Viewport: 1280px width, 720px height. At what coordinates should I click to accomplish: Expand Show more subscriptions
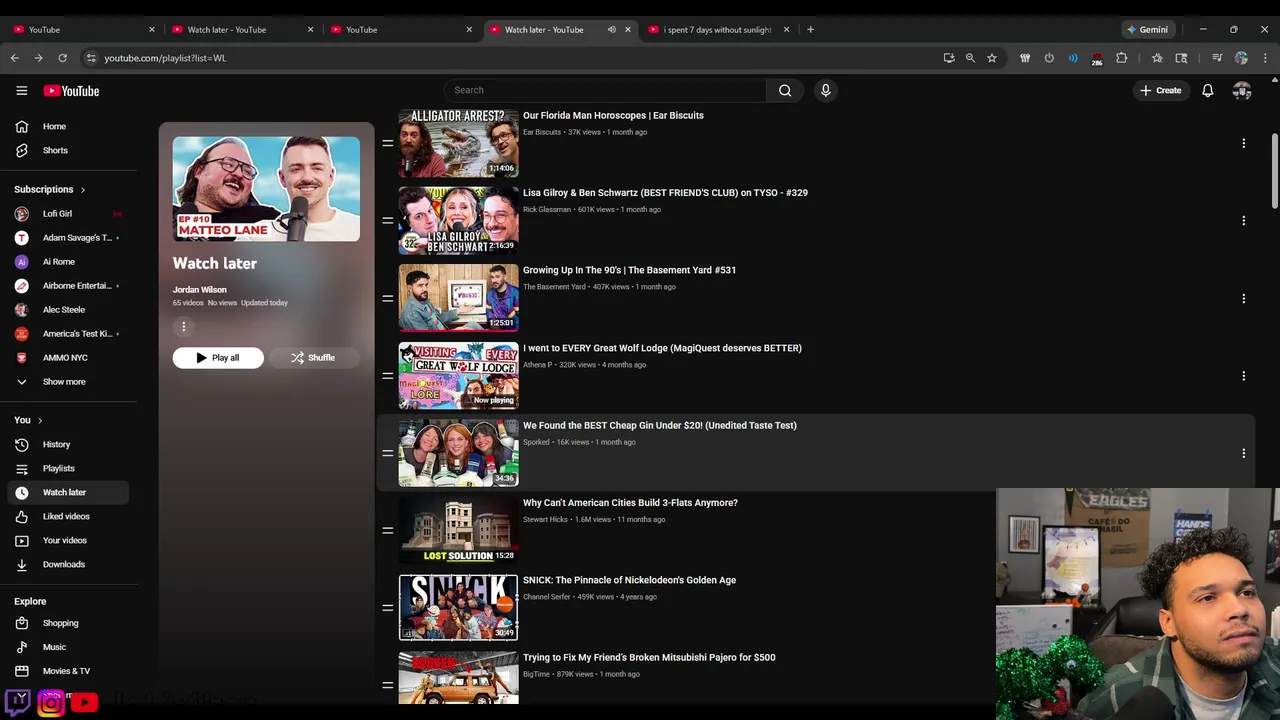(x=68, y=381)
